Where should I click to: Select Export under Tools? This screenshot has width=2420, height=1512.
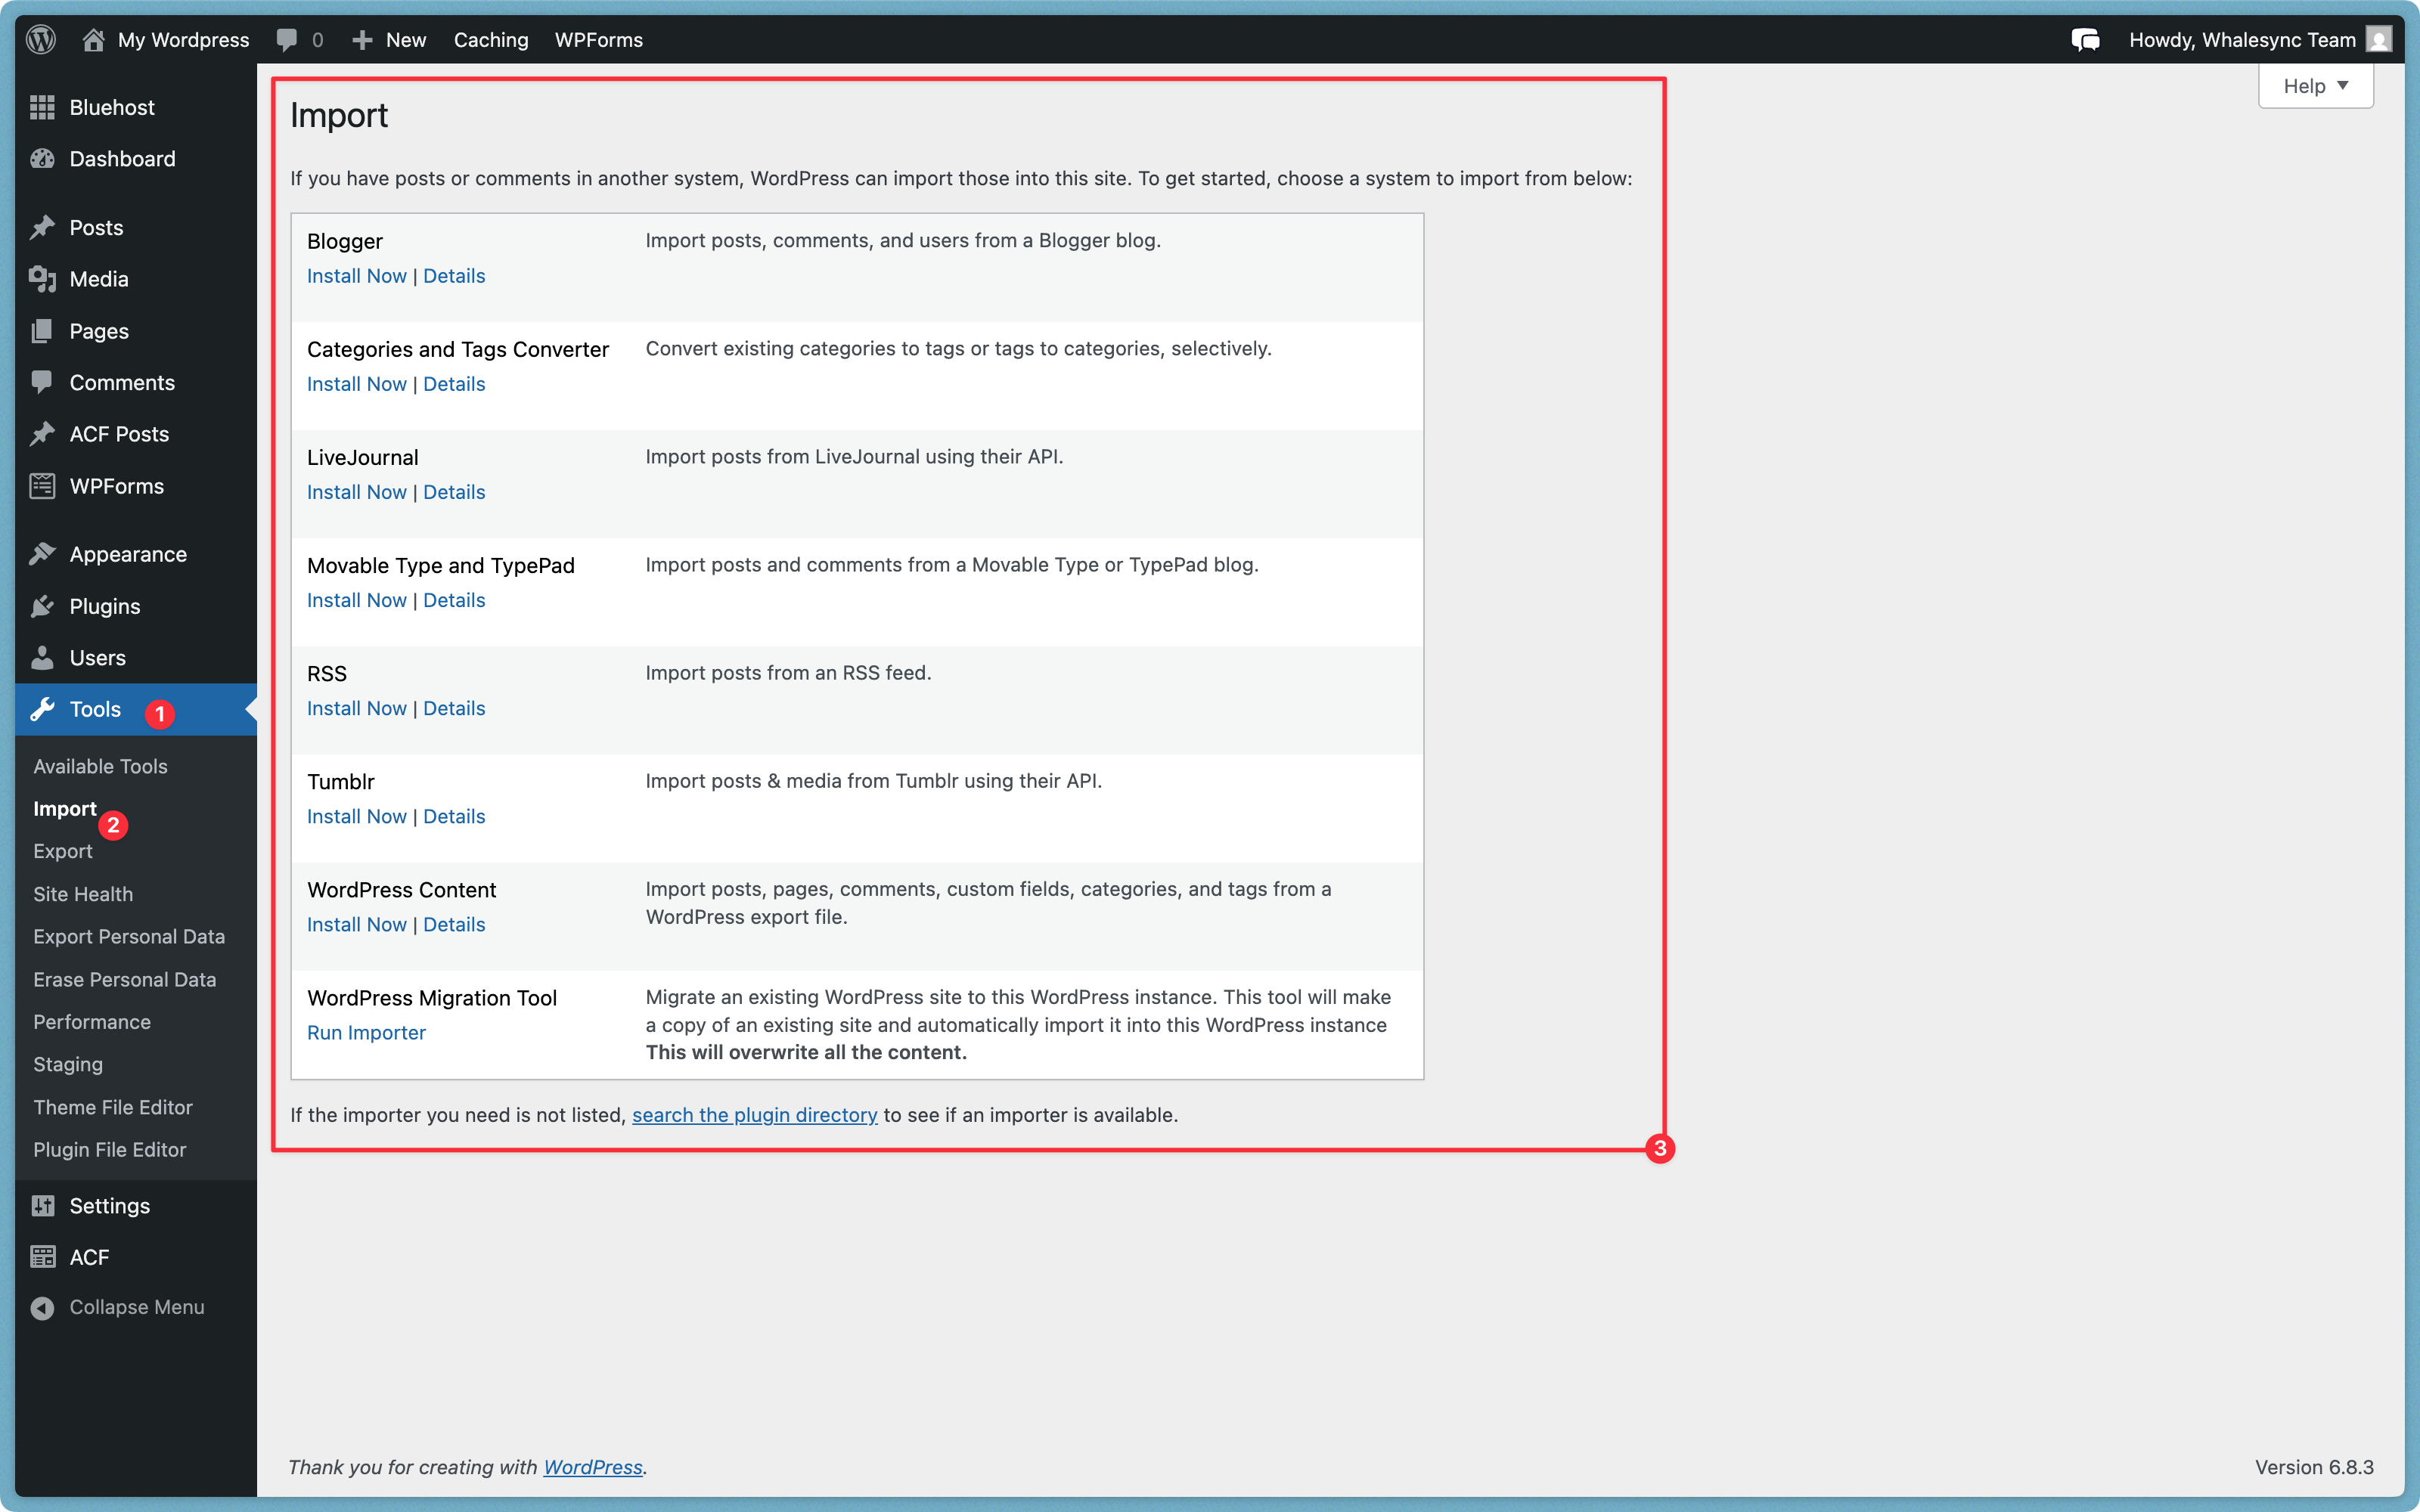pos(62,851)
